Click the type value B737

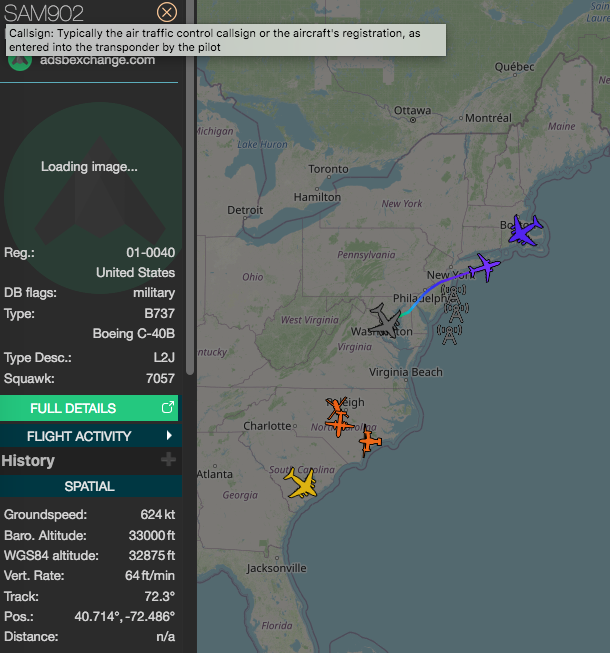point(159,313)
